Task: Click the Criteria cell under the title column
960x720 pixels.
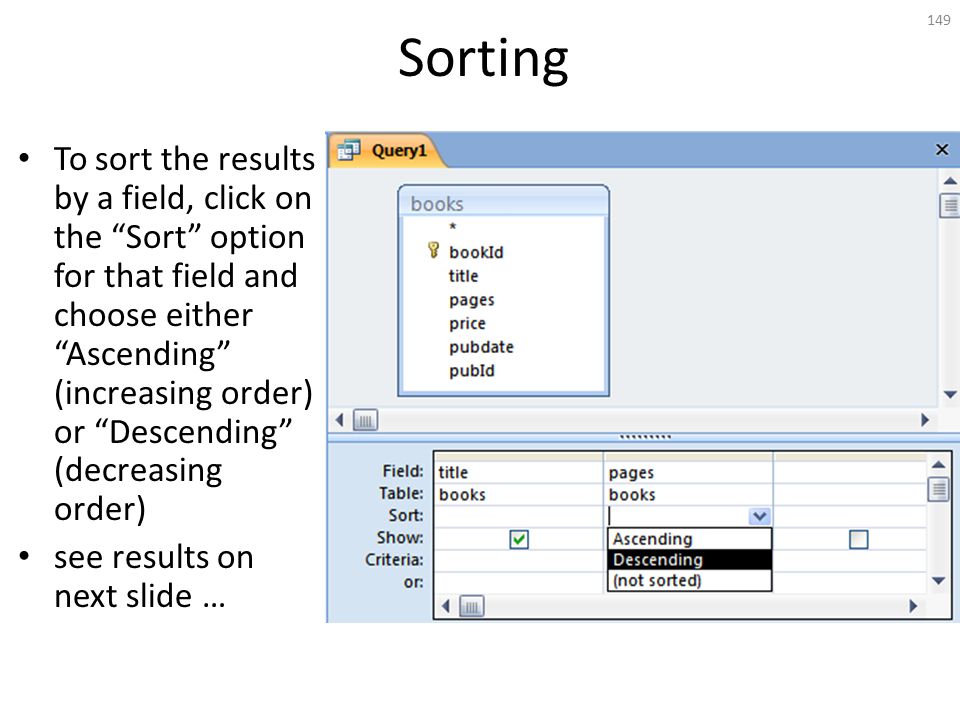Action: click(519, 560)
